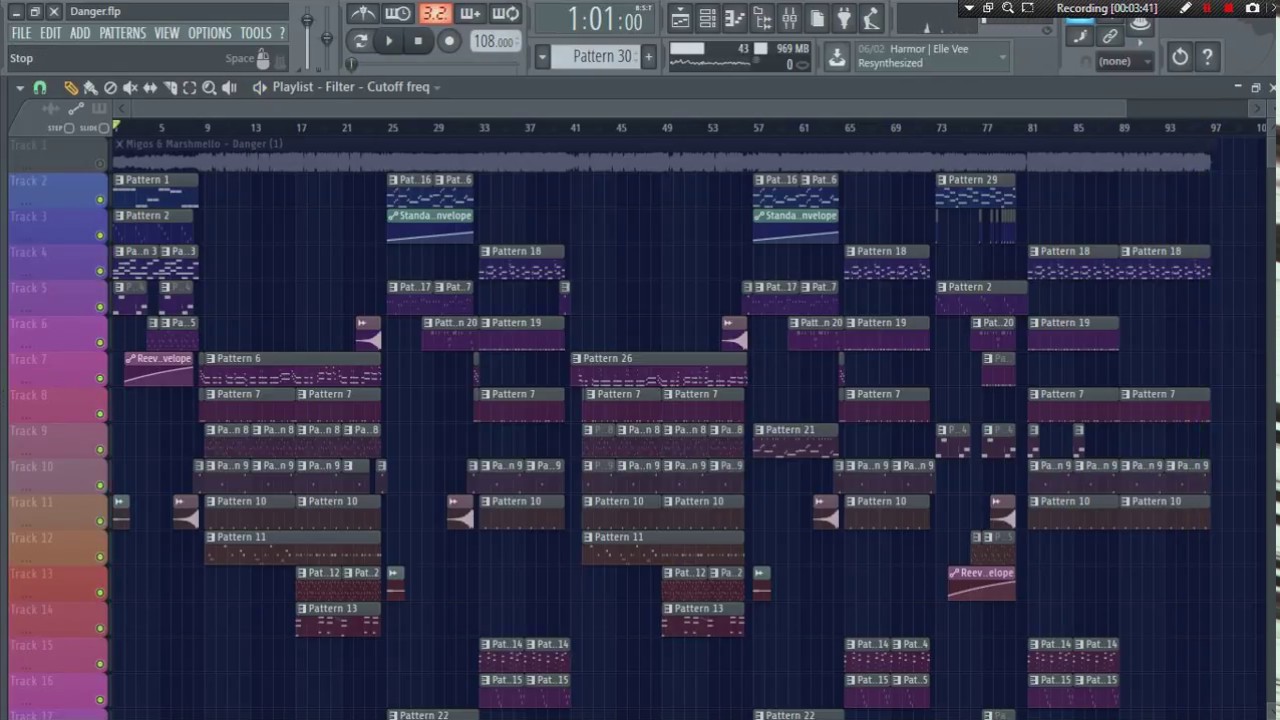The image size is (1280, 720).
Task: Select the Slice tool
Action: tap(170, 88)
